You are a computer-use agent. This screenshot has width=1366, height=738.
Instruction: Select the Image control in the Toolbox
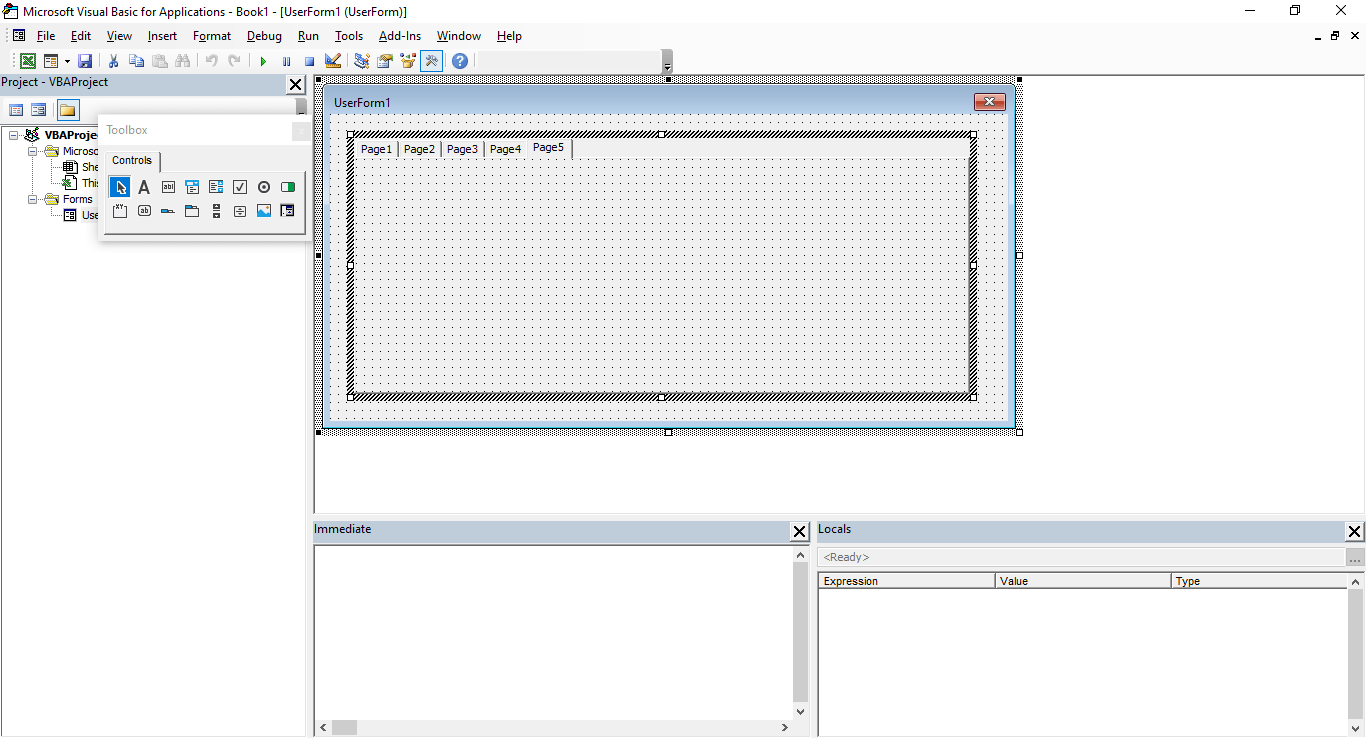(263, 211)
